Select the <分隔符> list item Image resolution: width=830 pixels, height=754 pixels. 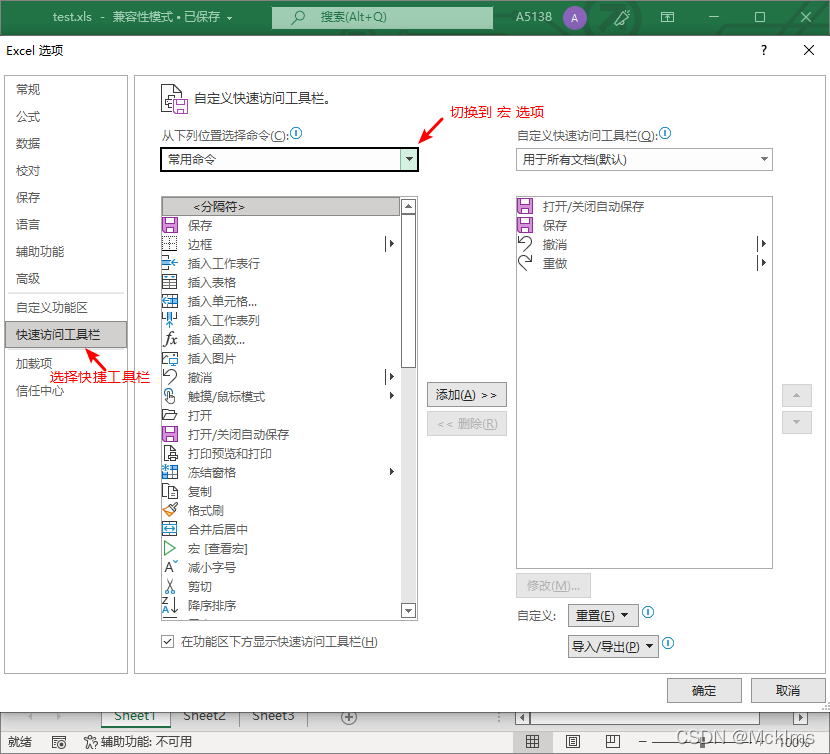click(x=281, y=207)
